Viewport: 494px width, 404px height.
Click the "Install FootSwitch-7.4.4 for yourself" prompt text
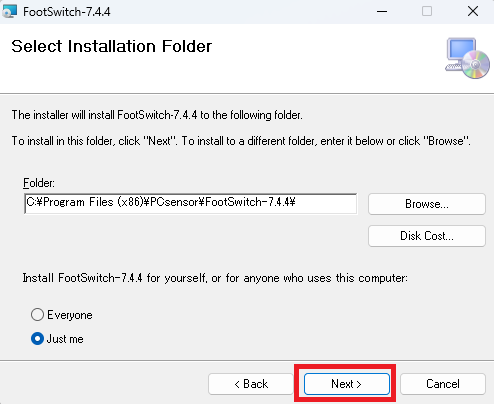coord(215,278)
